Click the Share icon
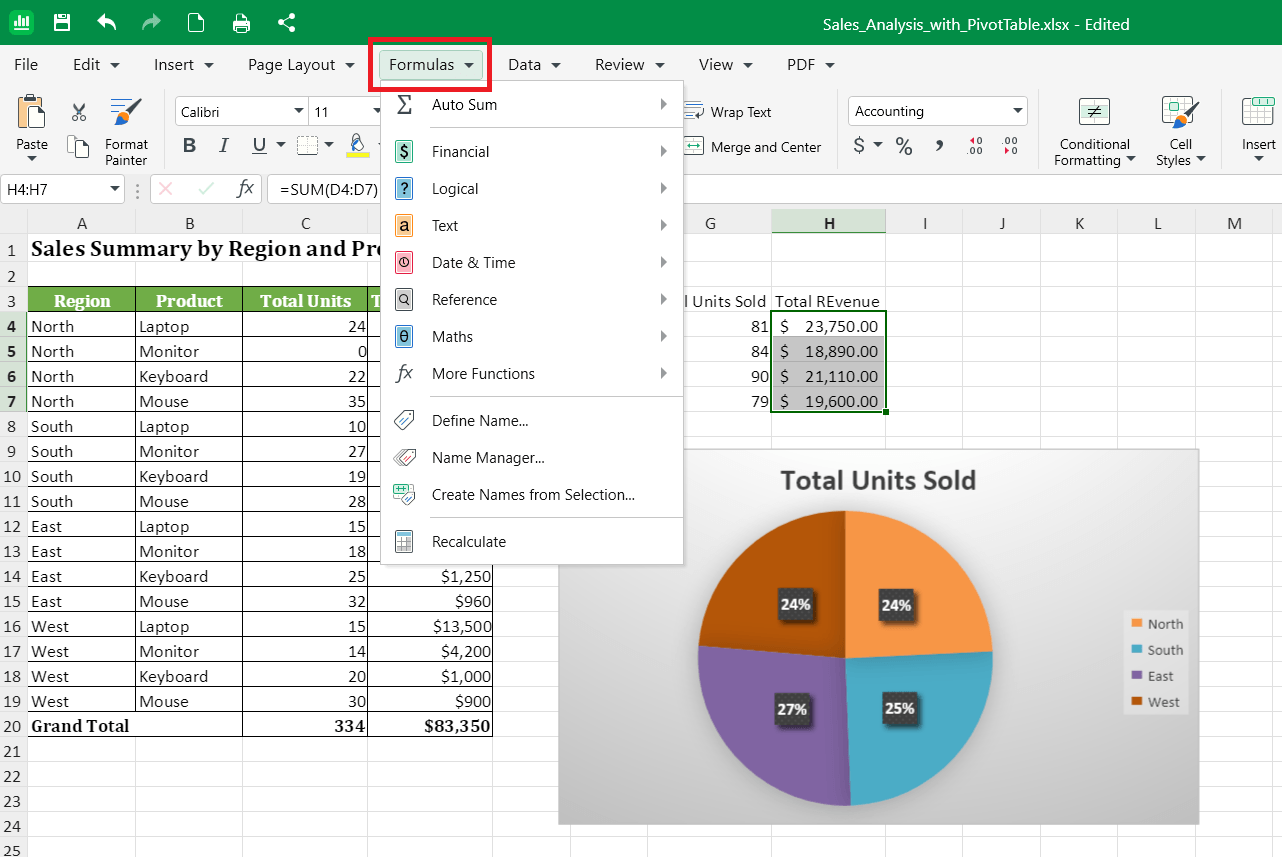1282x857 pixels. click(286, 22)
